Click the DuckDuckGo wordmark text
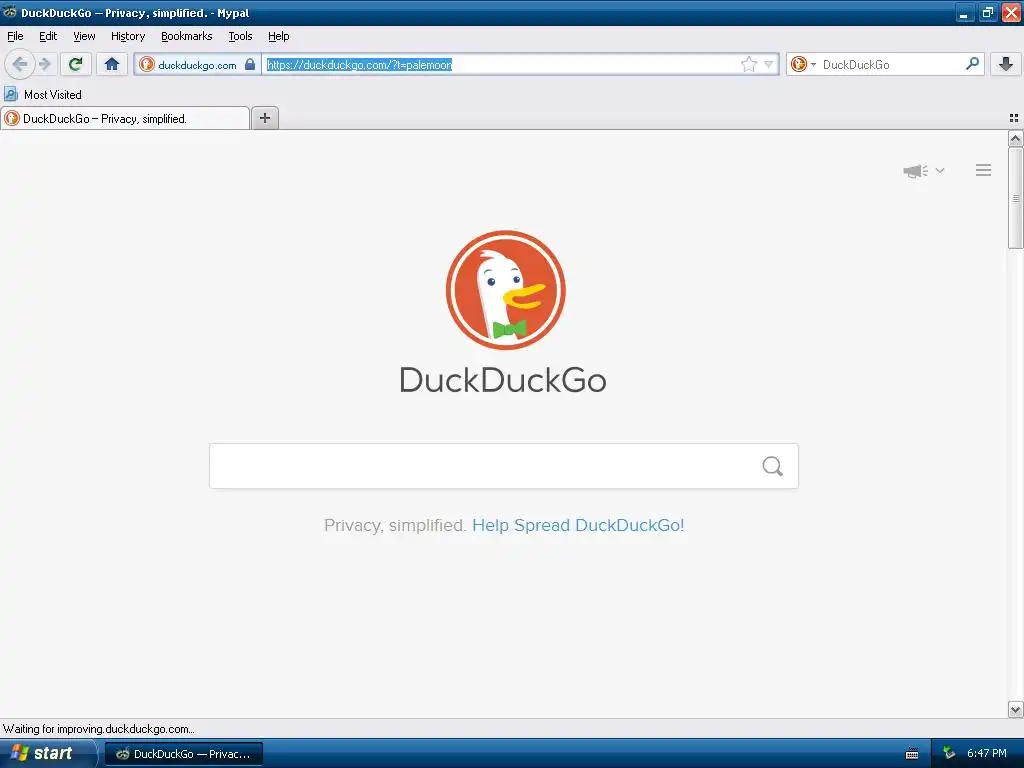The height and width of the screenshot is (768, 1024). [503, 380]
